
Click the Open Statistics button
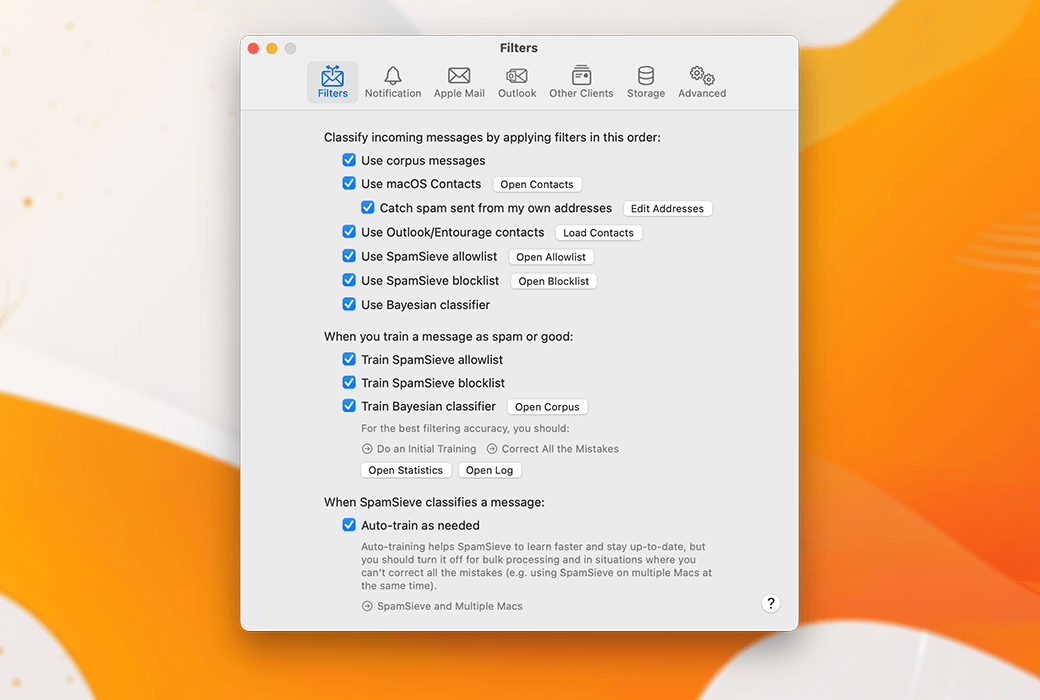(406, 470)
